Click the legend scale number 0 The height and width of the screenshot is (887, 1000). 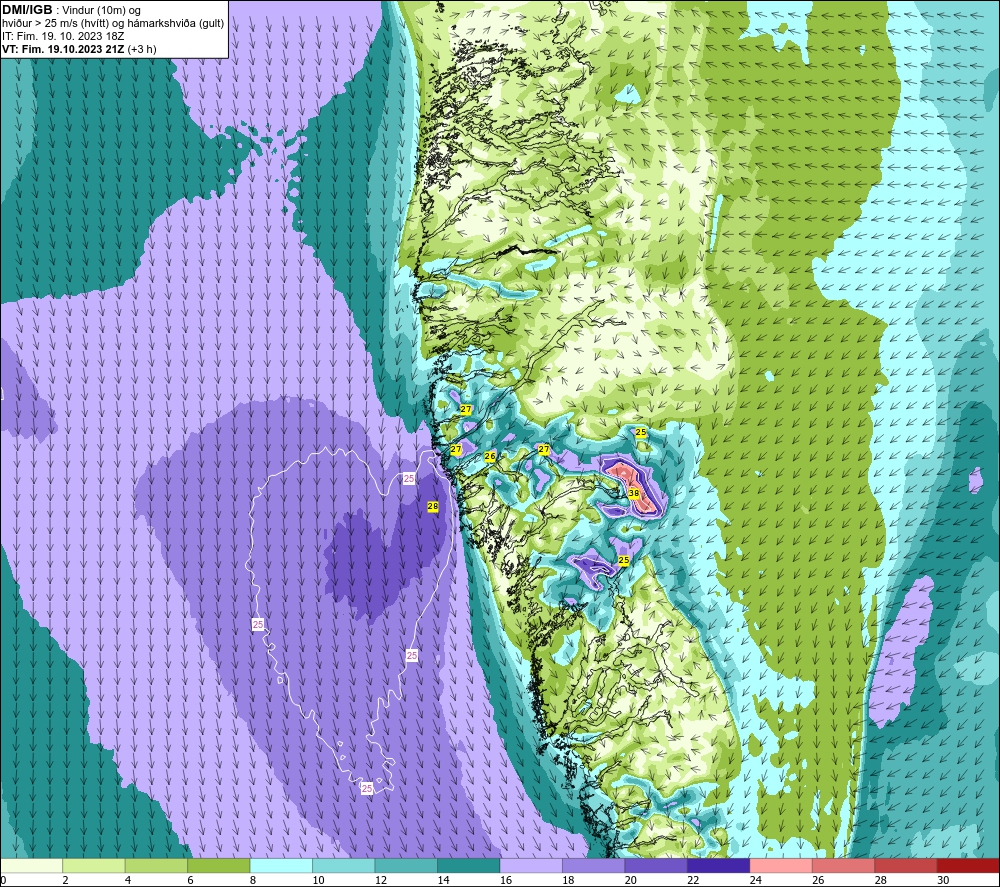pos(3,880)
